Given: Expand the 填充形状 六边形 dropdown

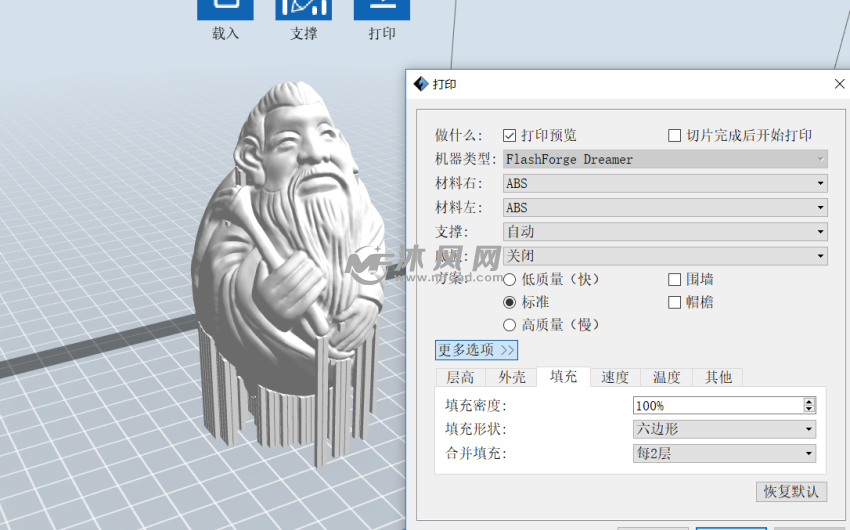Looking at the screenshot, I should click(x=724, y=429).
